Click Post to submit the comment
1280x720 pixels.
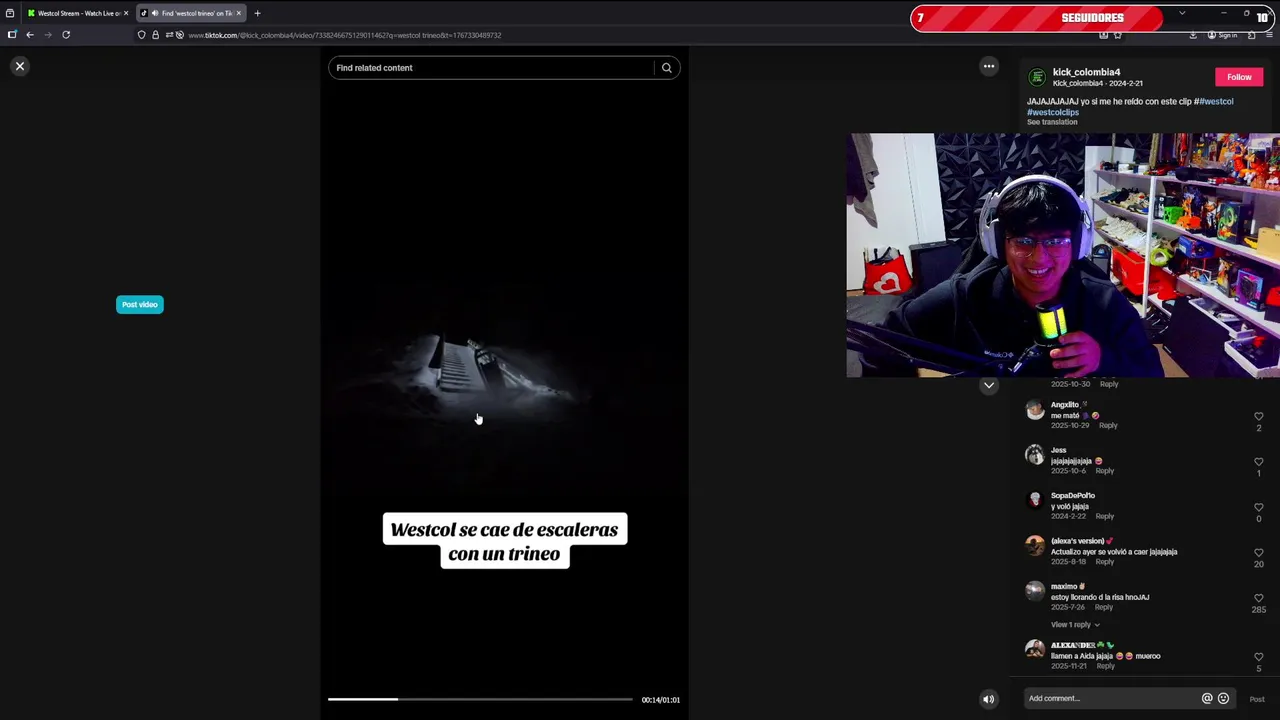point(1257,699)
